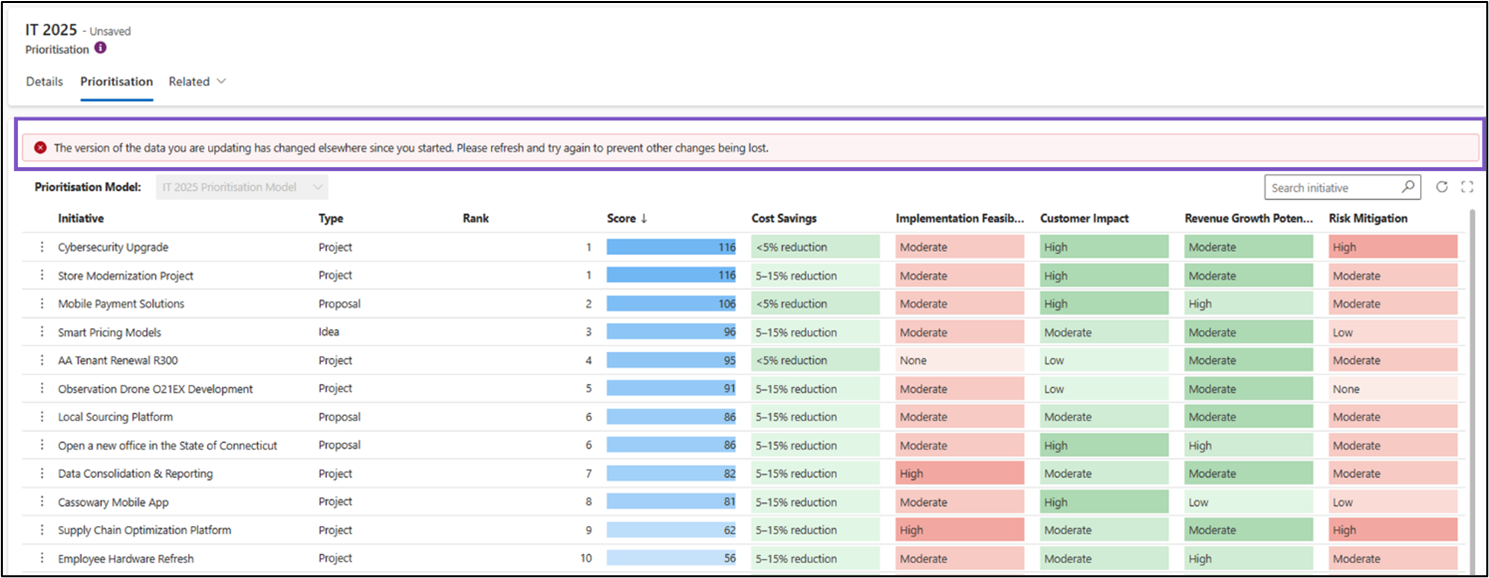The width and height of the screenshot is (1489, 578).
Task: Open the Store Modernization Project initiative
Action: (125, 276)
